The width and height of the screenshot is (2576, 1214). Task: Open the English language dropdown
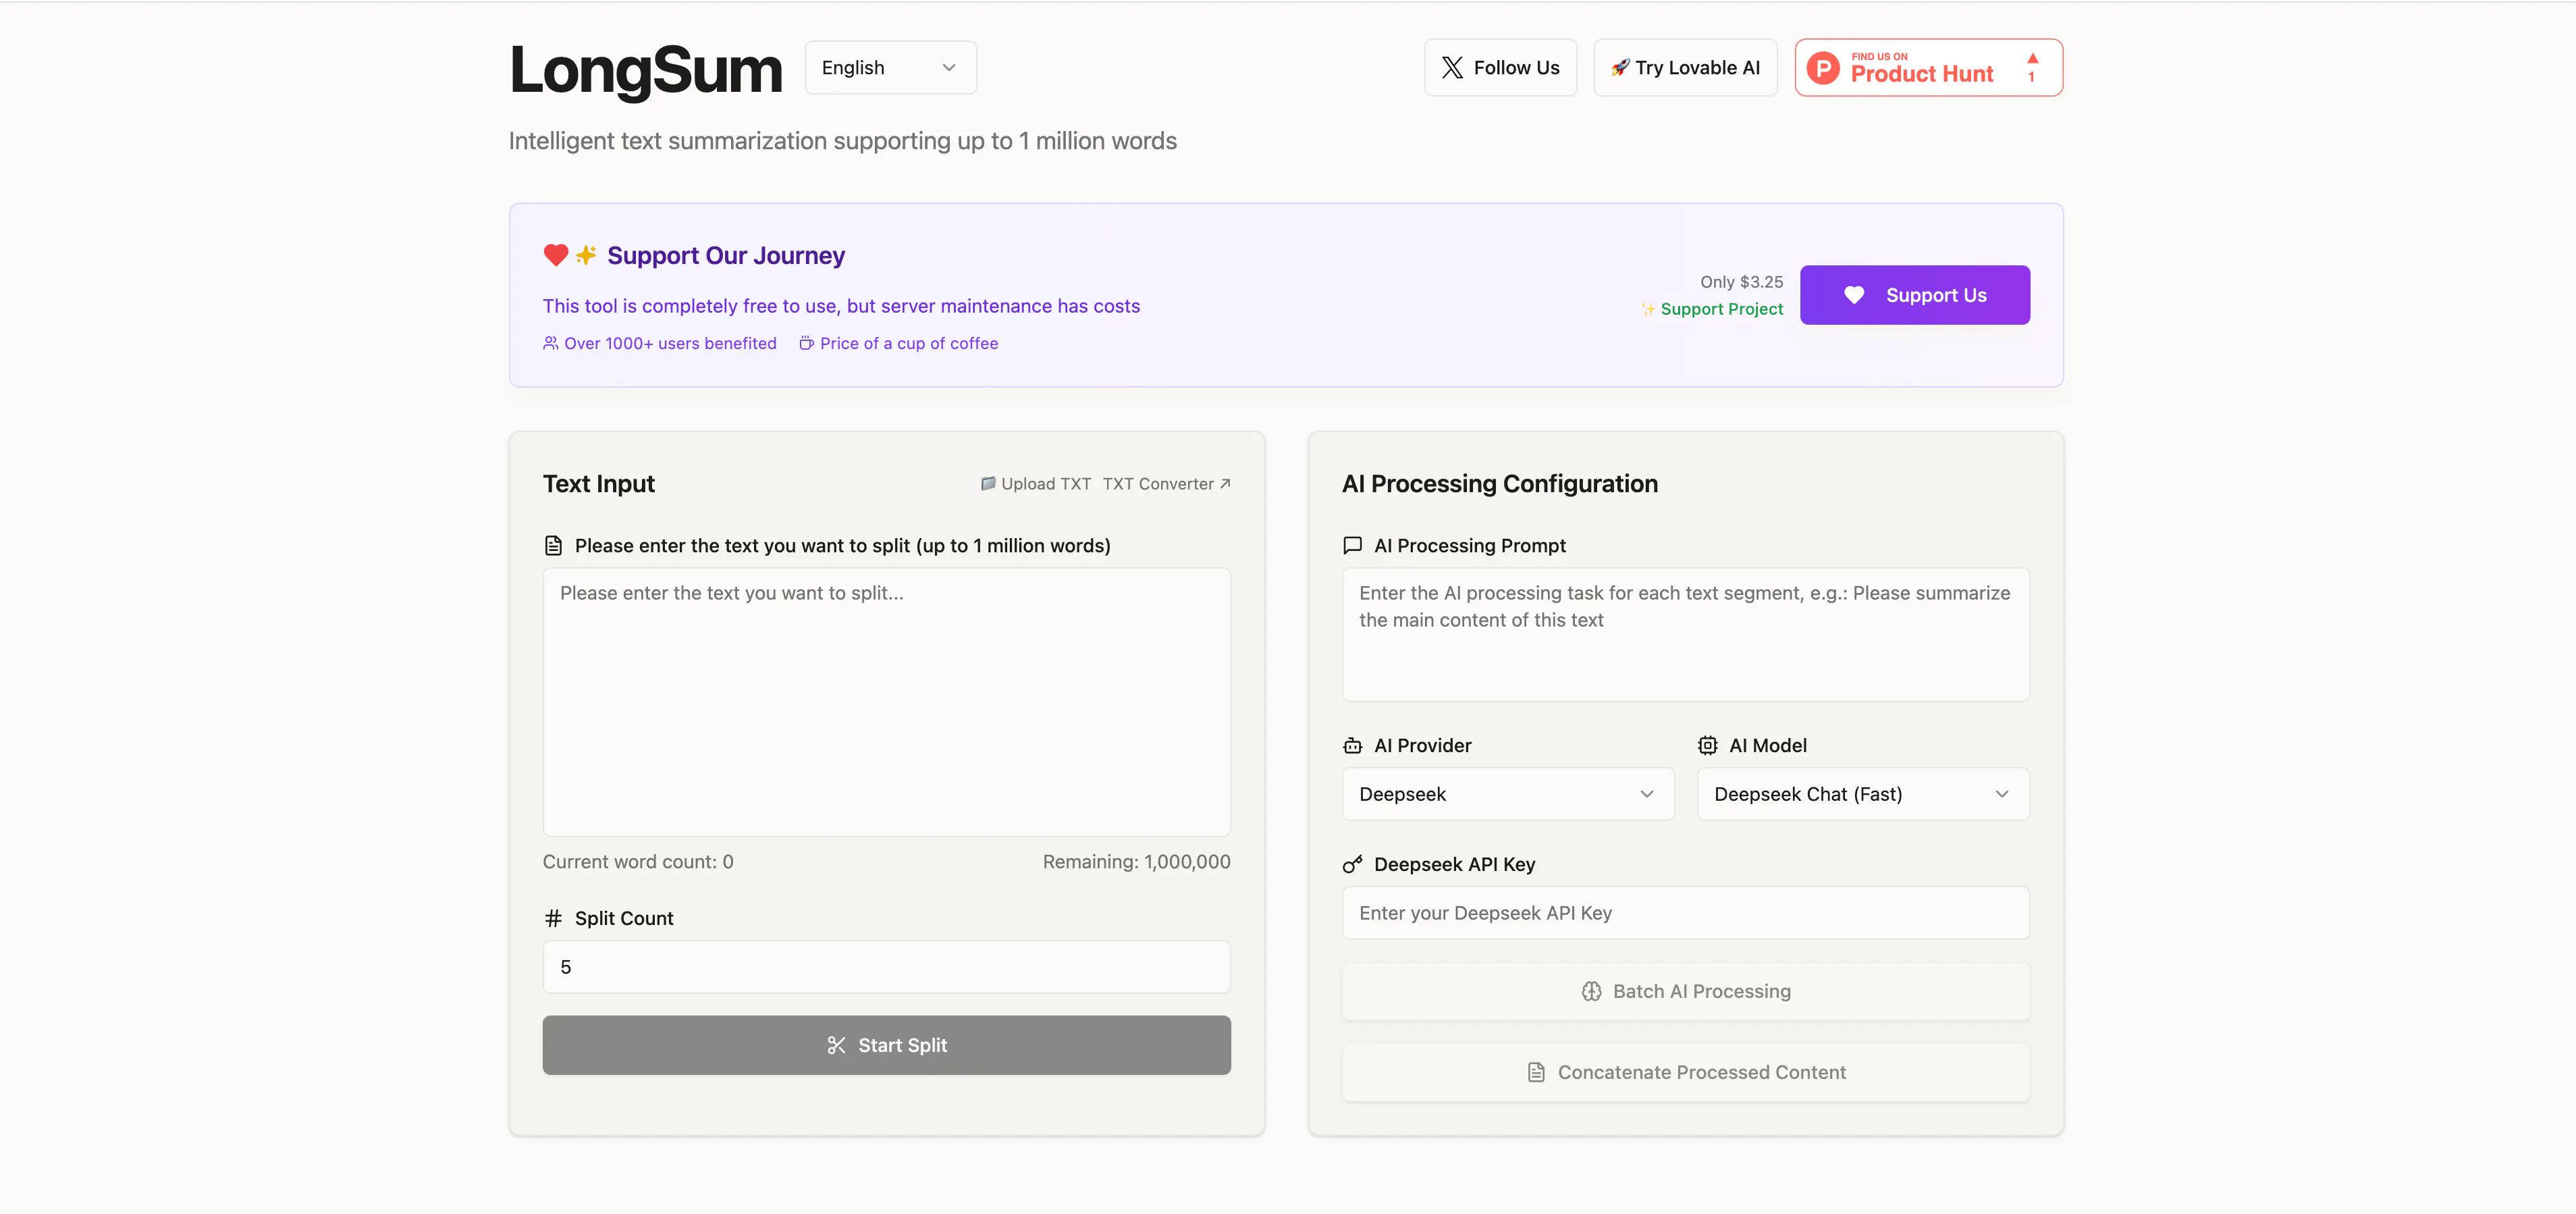(890, 68)
